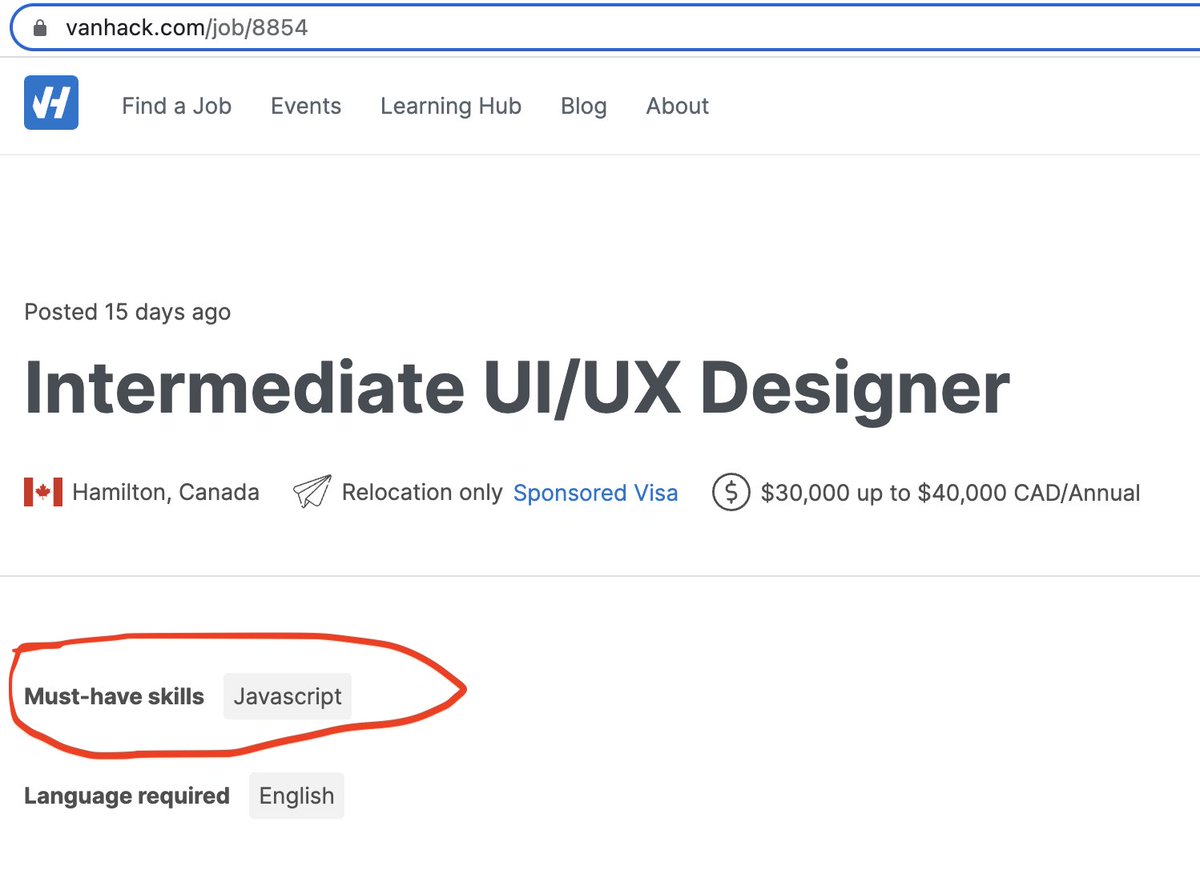This screenshot has height=891, width=1200.
Task: Click the Canadian flag icon
Action: coord(43,492)
